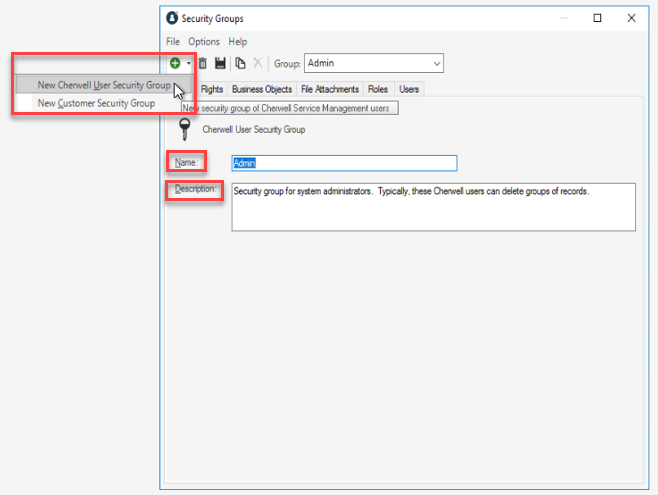Click the Delete trash can icon
658x495 pixels.
pyautogui.click(x=202, y=63)
